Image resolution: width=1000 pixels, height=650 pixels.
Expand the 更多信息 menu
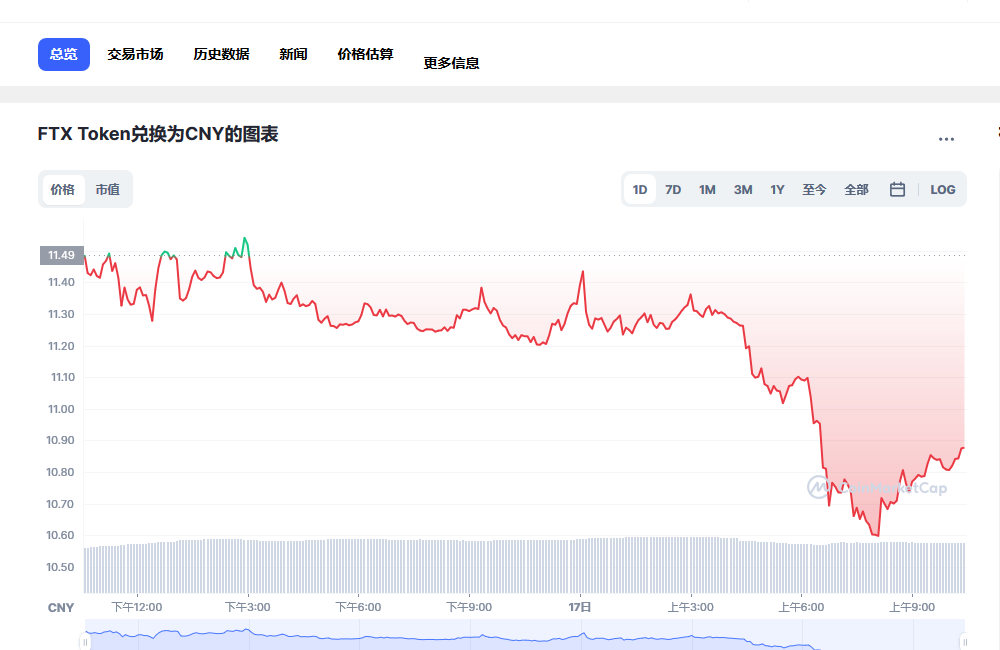coord(452,63)
